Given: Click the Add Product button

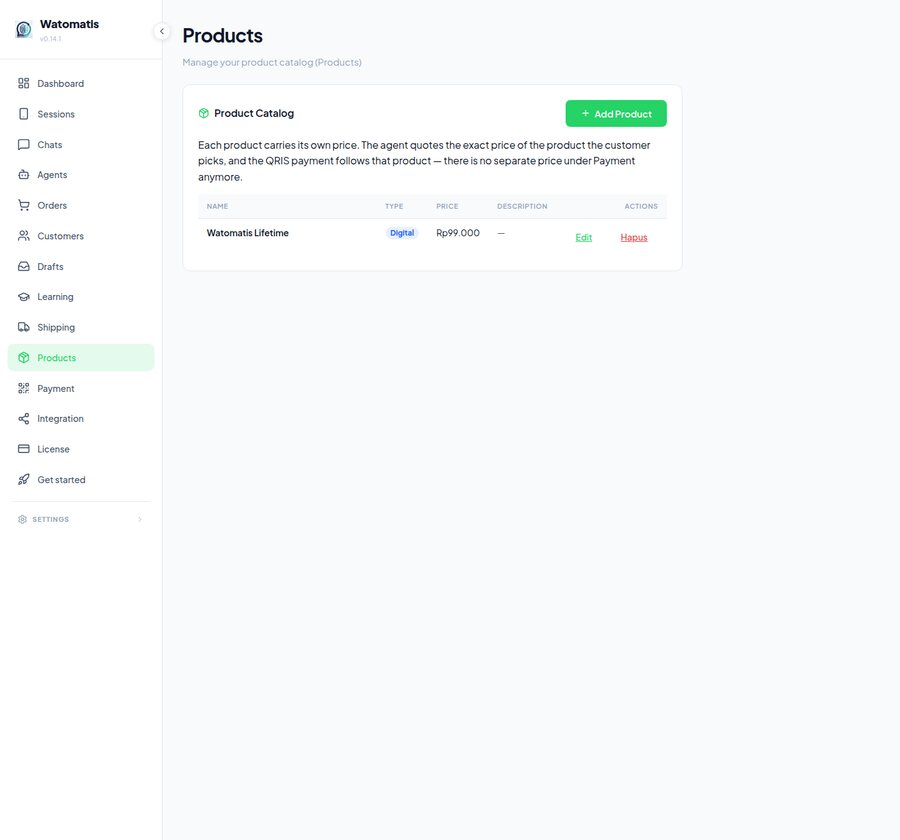Looking at the screenshot, I should click(616, 114).
